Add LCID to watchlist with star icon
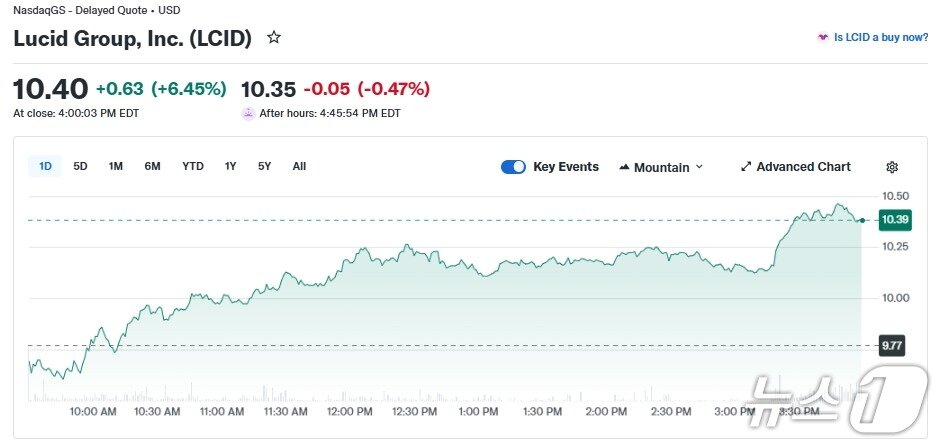This screenshot has width=942, height=447. pyautogui.click(x=274, y=38)
